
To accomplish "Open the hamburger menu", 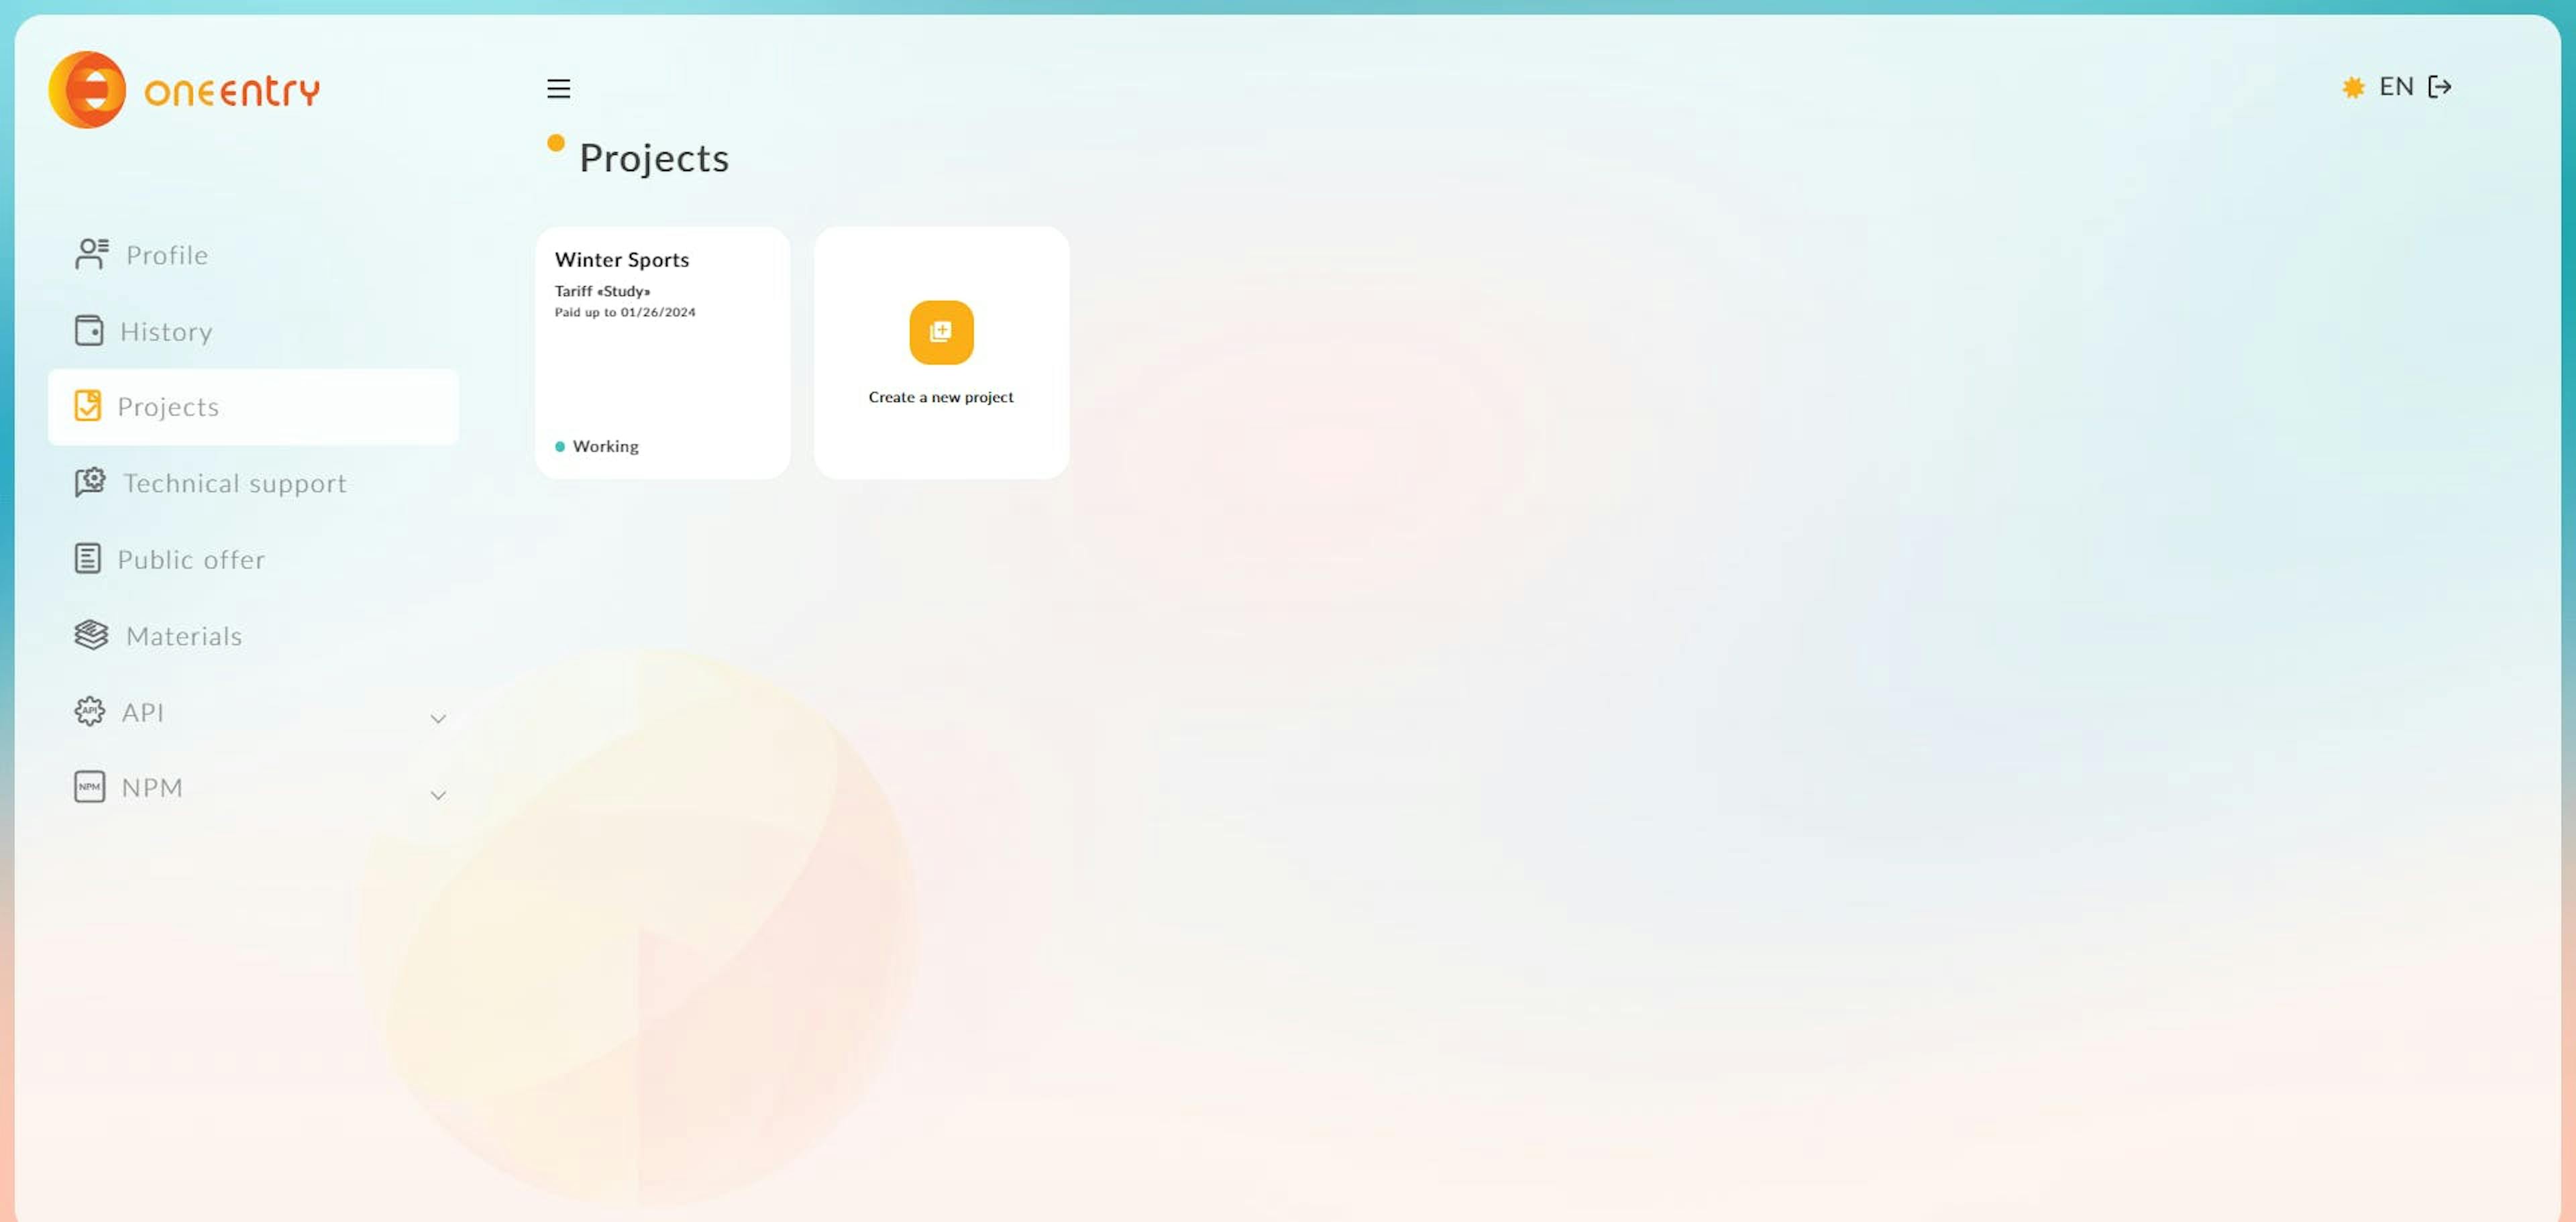I will (559, 87).
